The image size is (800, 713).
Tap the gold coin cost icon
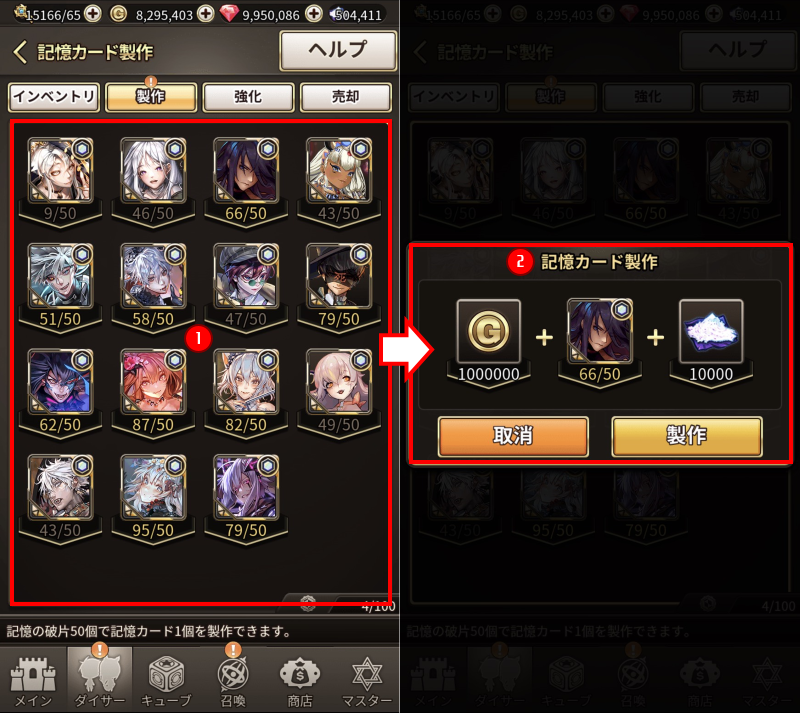coord(489,331)
